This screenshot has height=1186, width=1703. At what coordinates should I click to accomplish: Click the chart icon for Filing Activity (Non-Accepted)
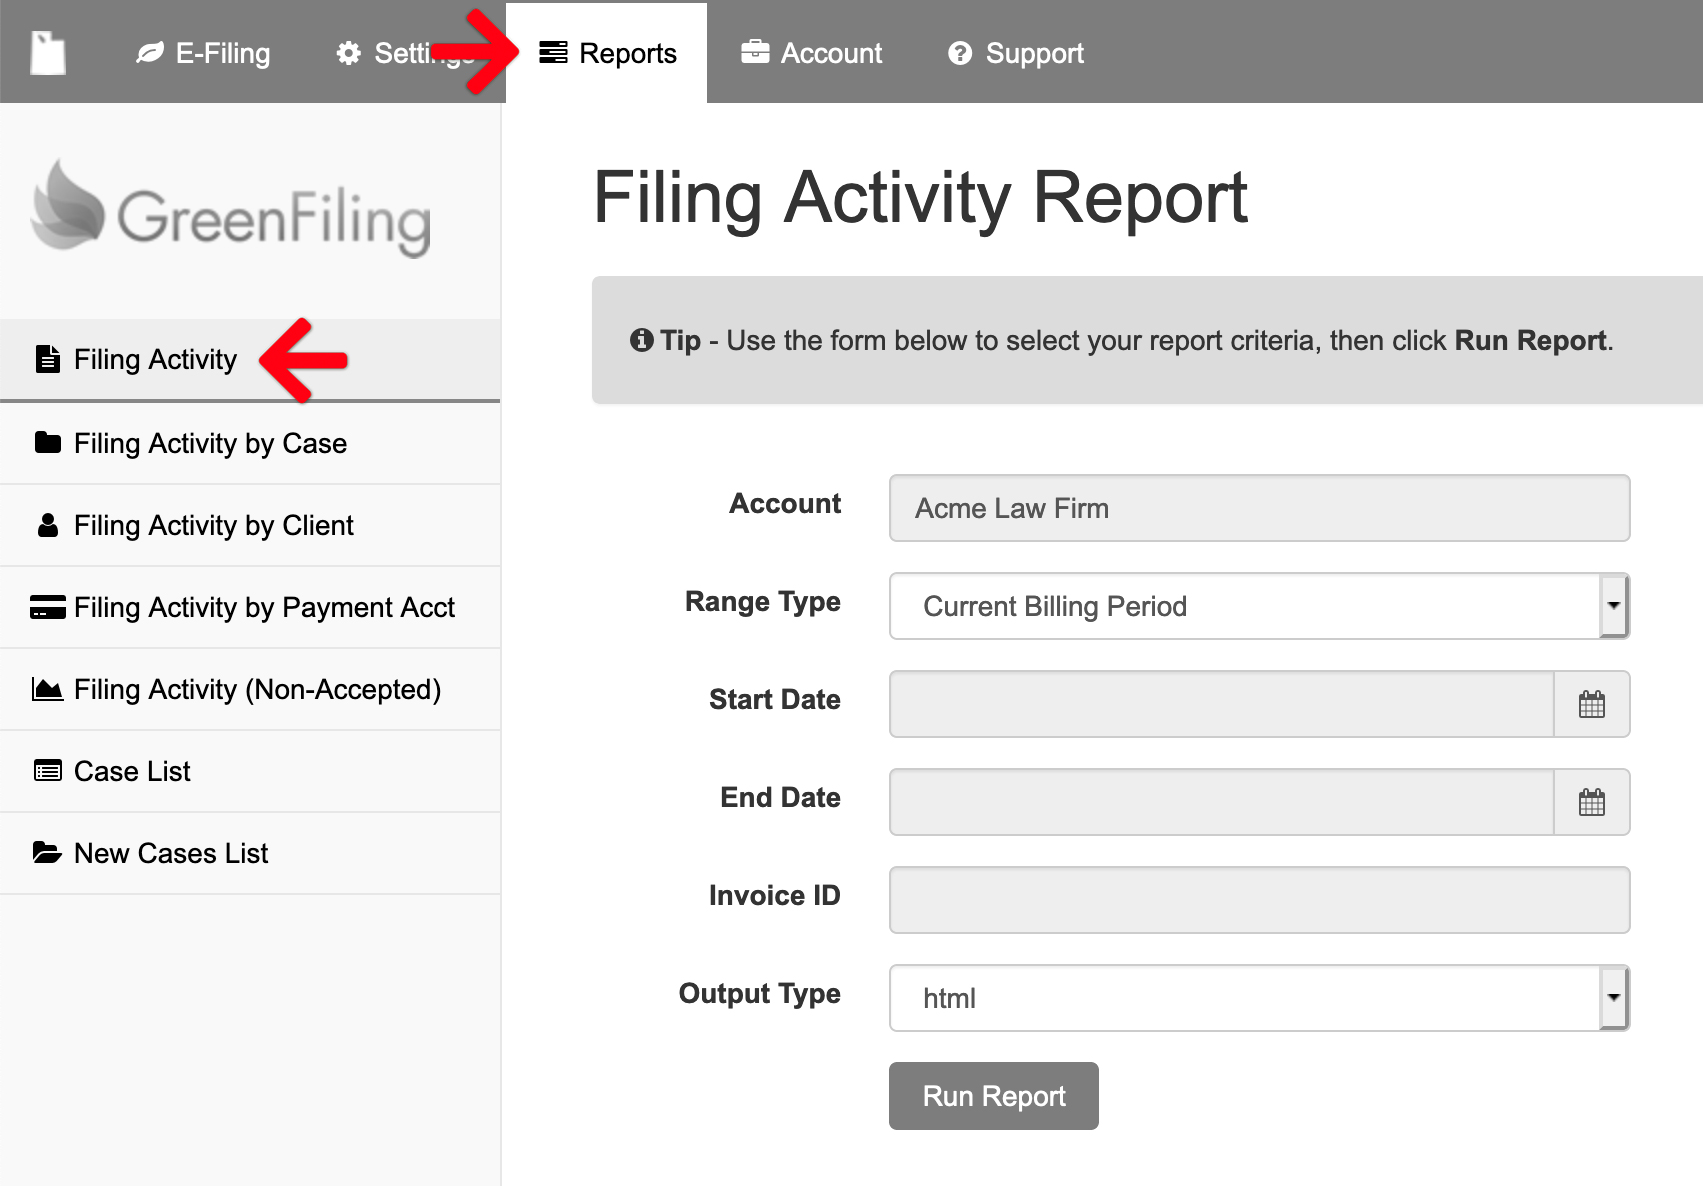tap(47, 688)
